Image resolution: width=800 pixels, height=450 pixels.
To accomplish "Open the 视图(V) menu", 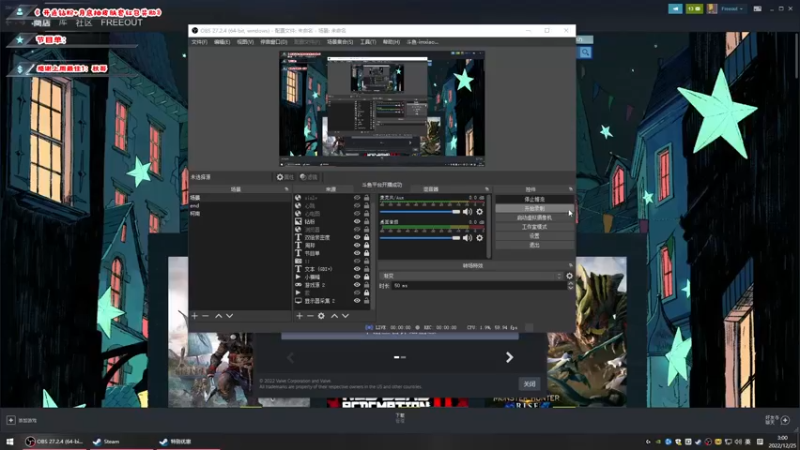I will (245, 42).
